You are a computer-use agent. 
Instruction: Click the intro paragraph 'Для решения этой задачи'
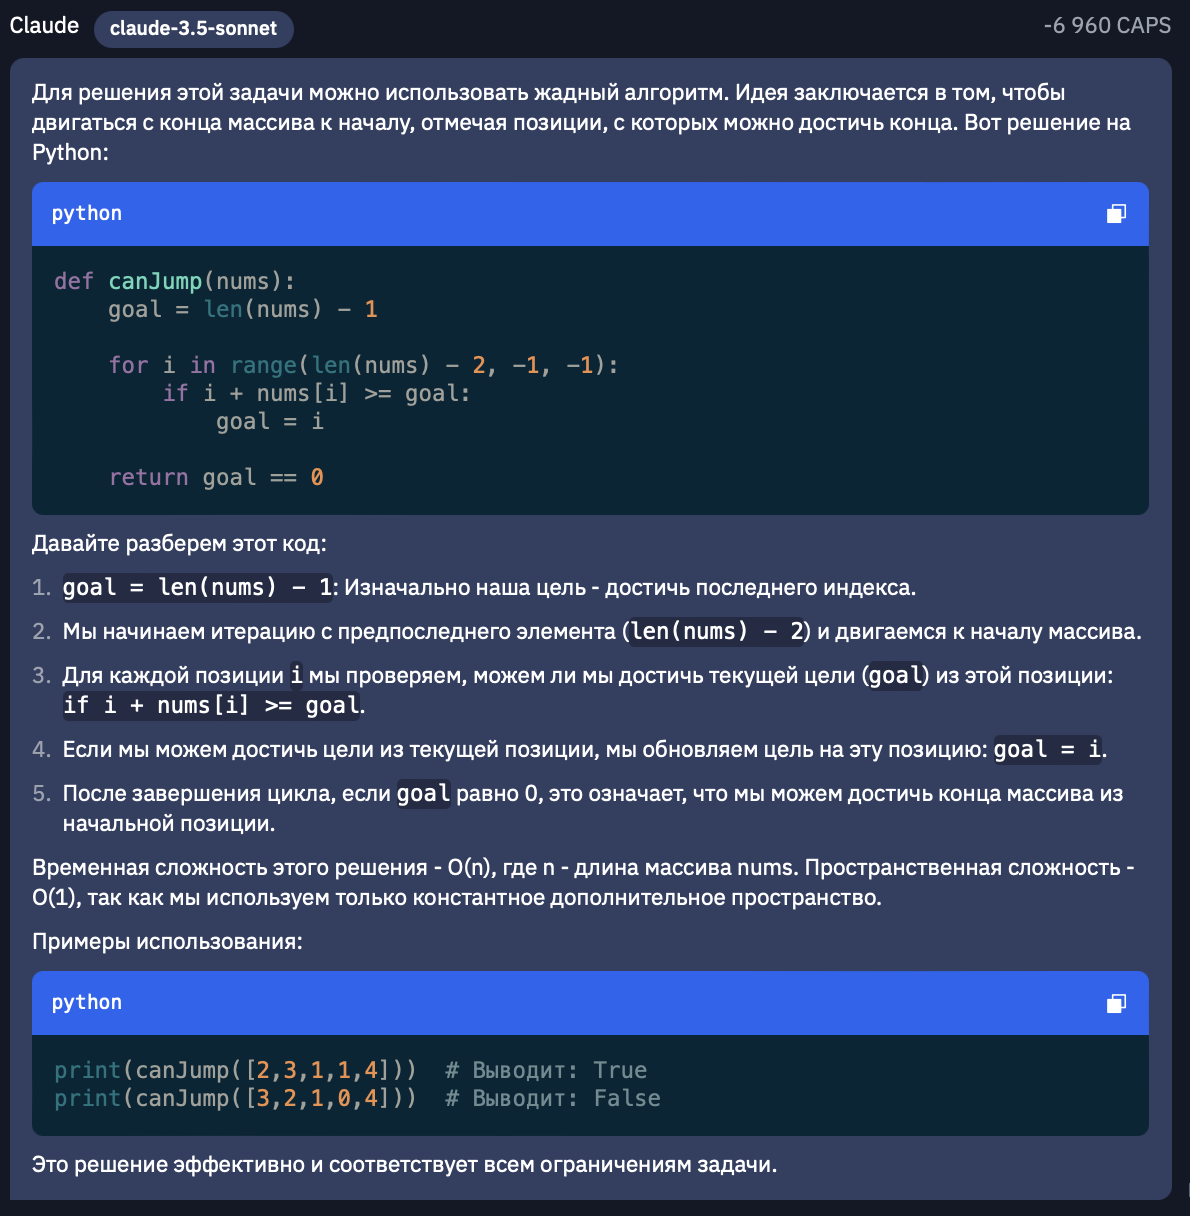click(581, 122)
